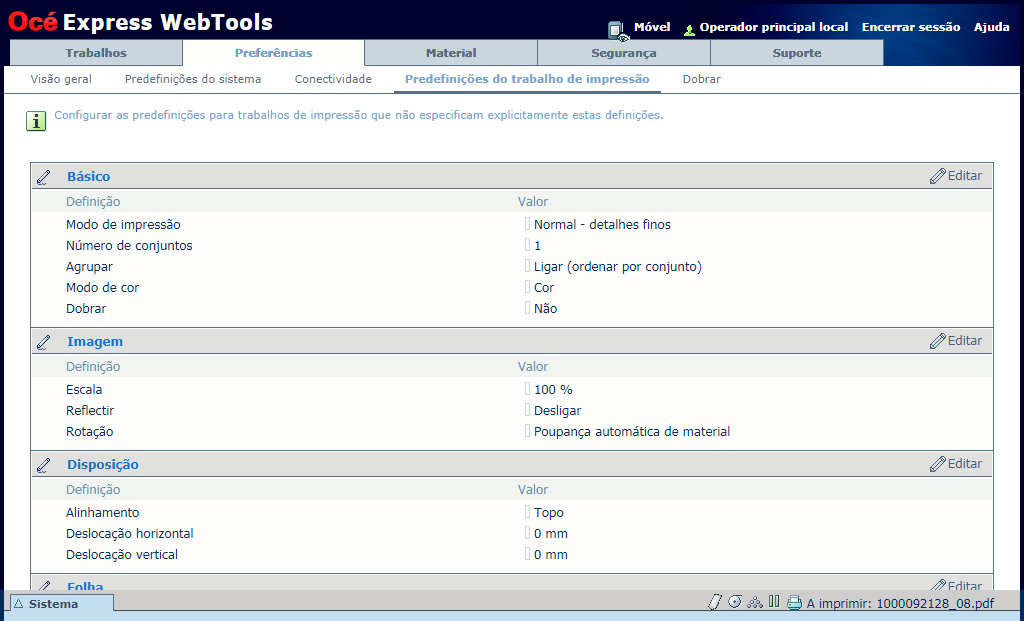
Task: Click the printer icon in status bar
Action: tap(794, 603)
